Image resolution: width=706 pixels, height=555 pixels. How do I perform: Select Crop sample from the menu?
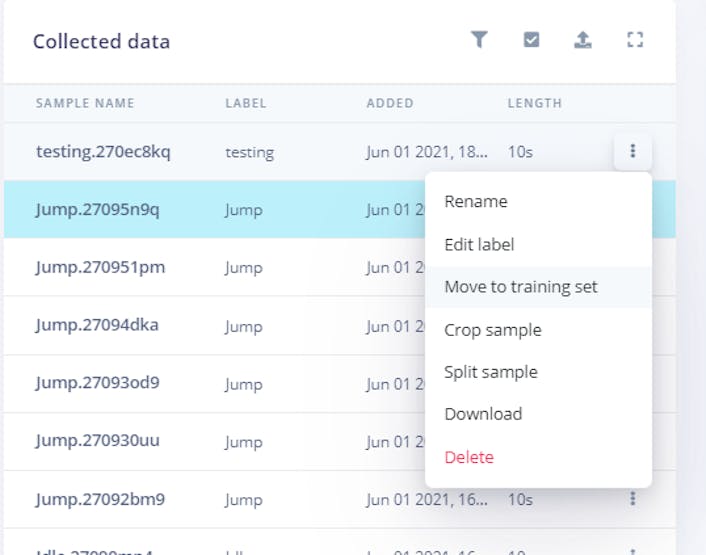[x=493, y=330]
